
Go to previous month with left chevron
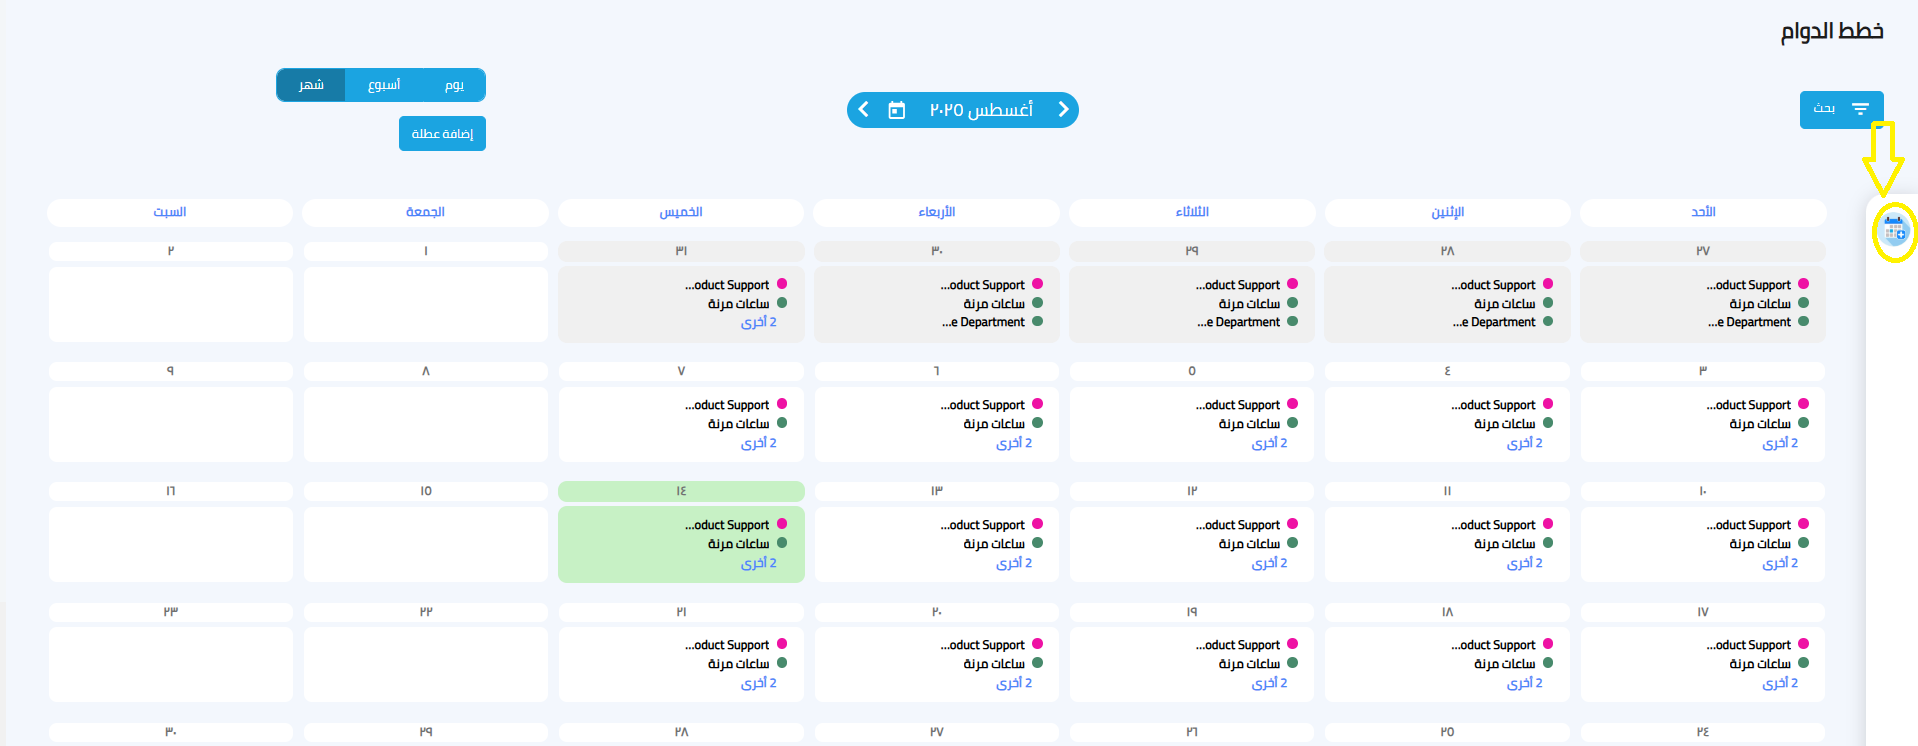[864, 110]
